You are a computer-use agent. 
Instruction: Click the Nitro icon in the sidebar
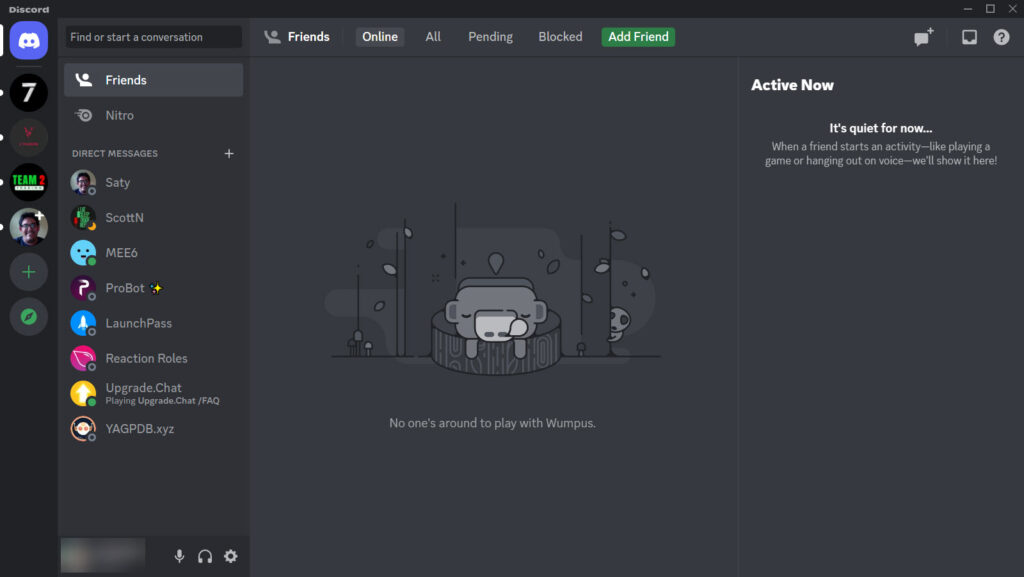(x=84, y=116)
